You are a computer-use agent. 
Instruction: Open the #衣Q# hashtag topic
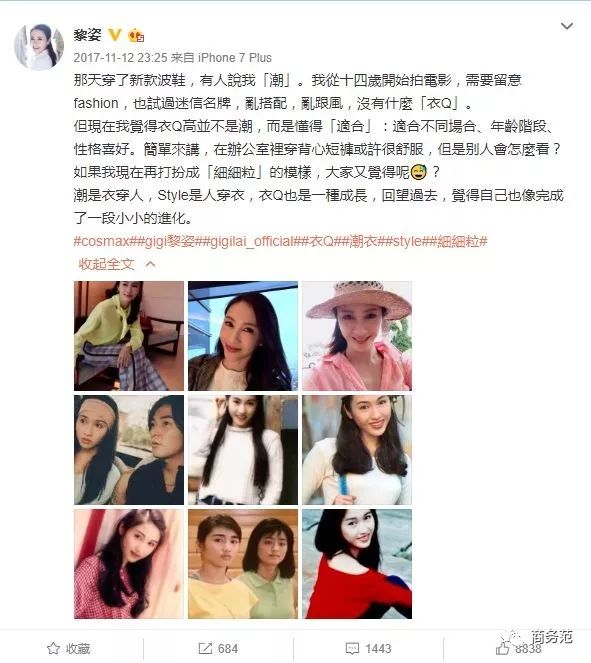coord(321,241)
